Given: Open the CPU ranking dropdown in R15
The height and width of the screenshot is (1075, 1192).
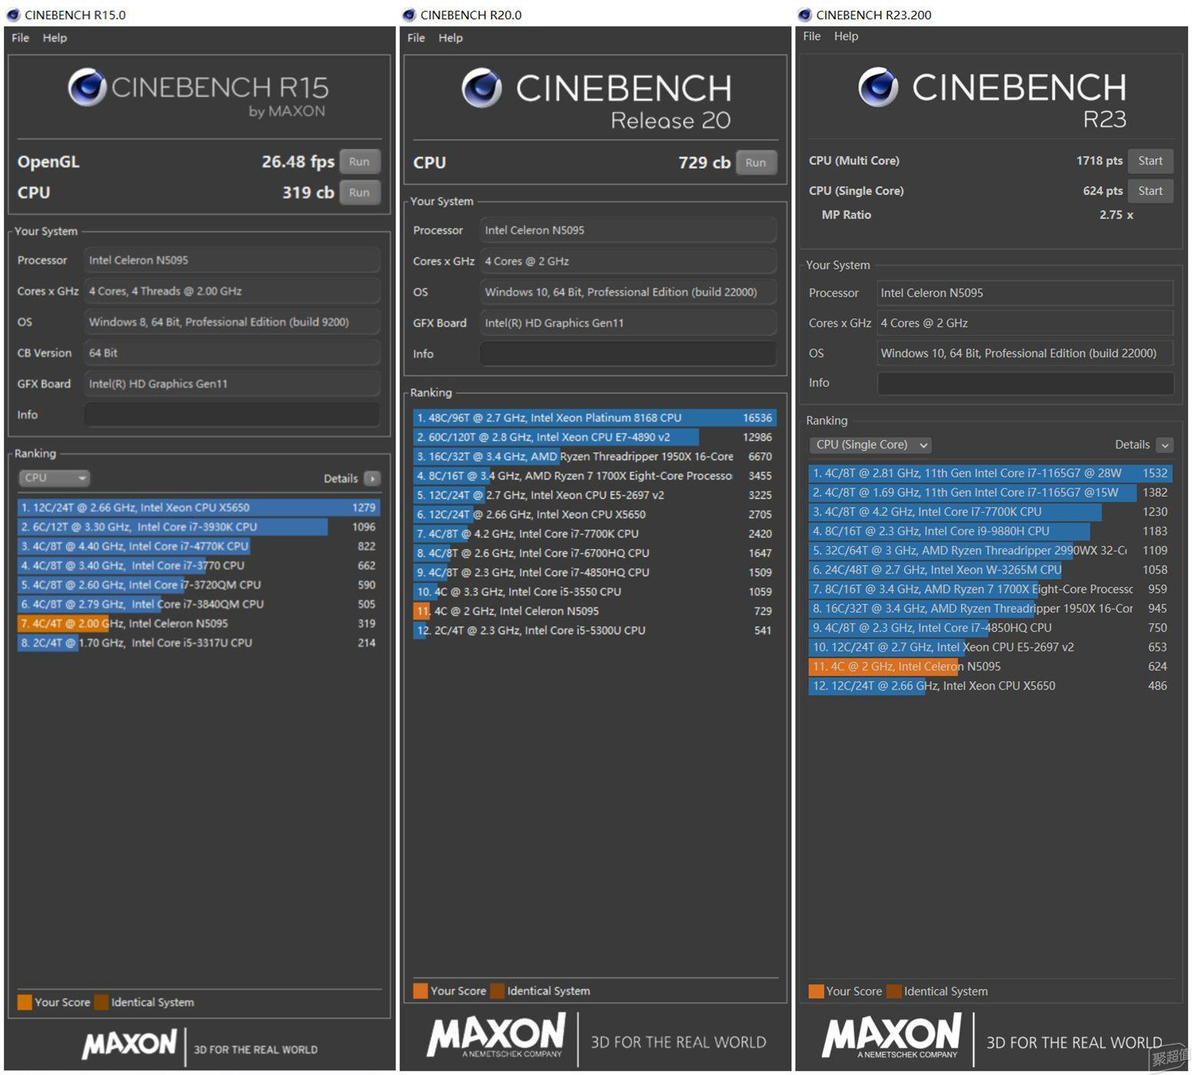Looking at the screenshot, I should tap(53, 477).
